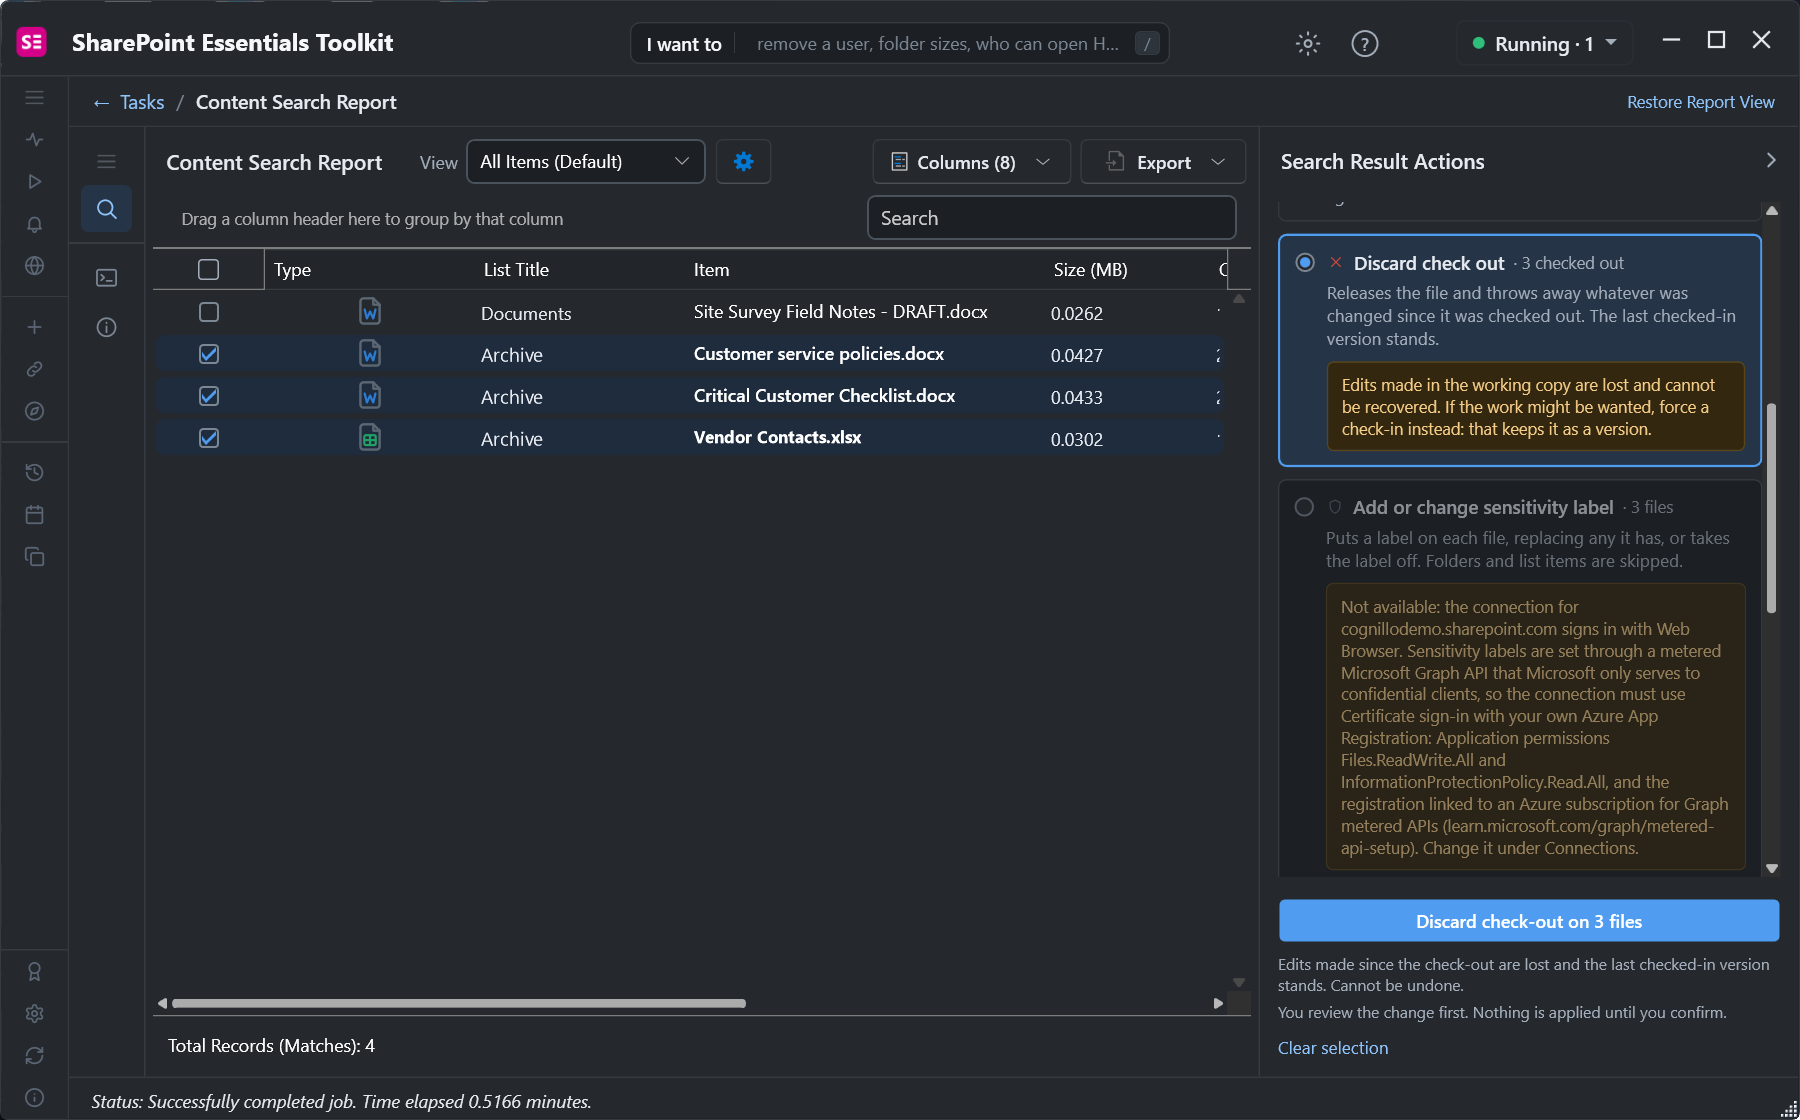Click the Clear selection link
1800x1120 pixels.
point(1333,1048)
